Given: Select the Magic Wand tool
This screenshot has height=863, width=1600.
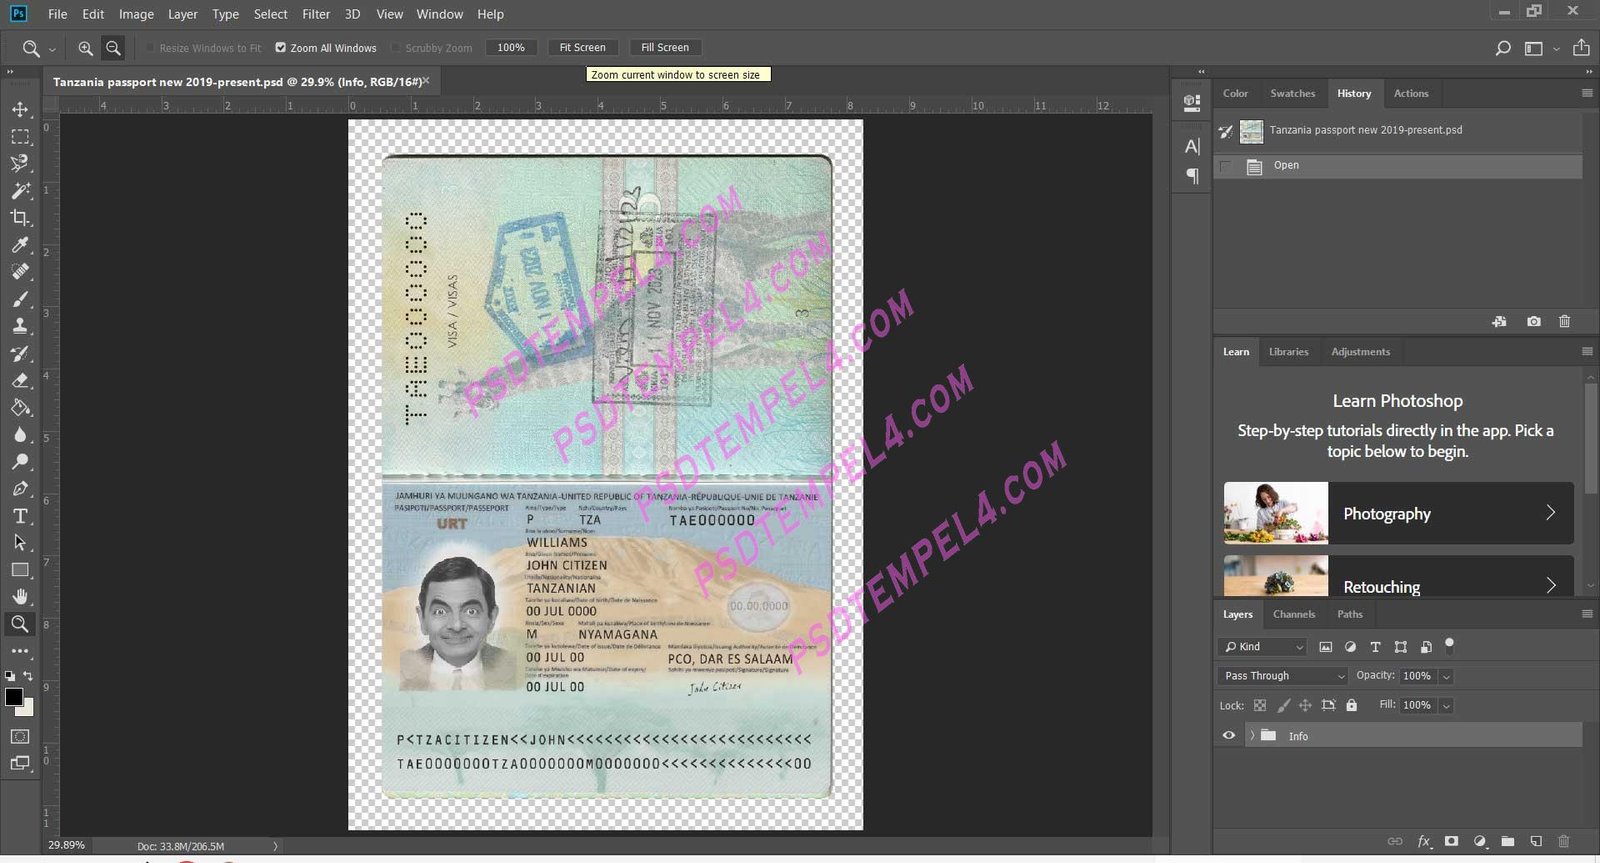Looking at the screenshot, I should [x=20, y=190].
